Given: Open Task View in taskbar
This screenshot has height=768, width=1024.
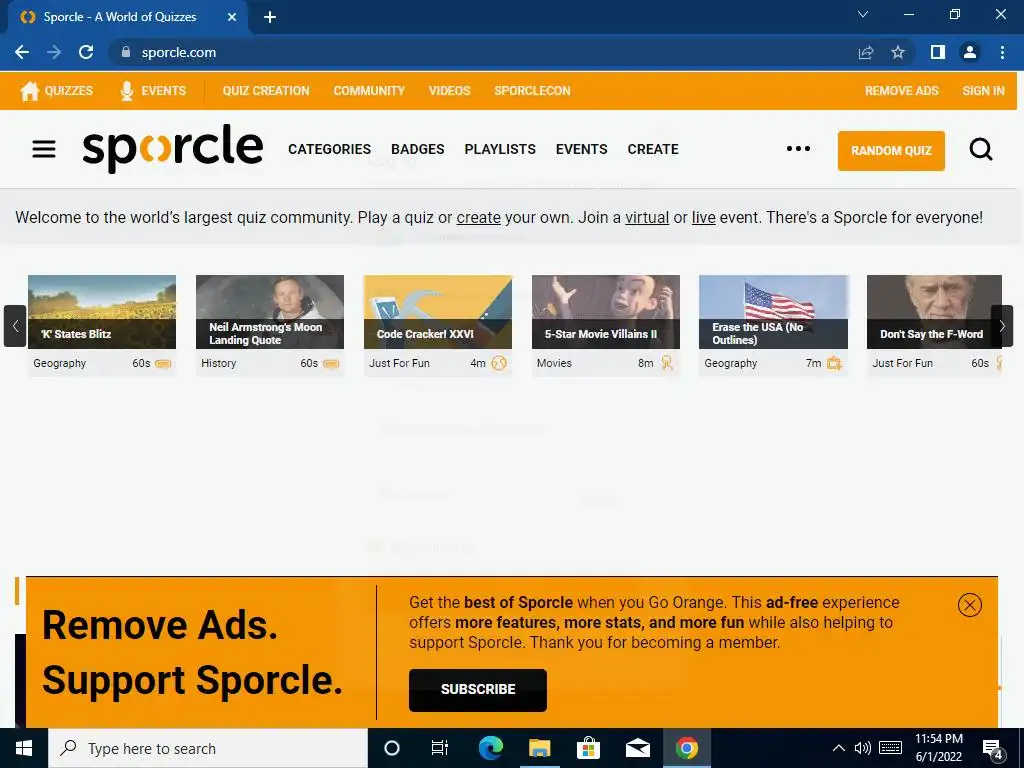Looking at the screenshot, I should tap(440, 748).
